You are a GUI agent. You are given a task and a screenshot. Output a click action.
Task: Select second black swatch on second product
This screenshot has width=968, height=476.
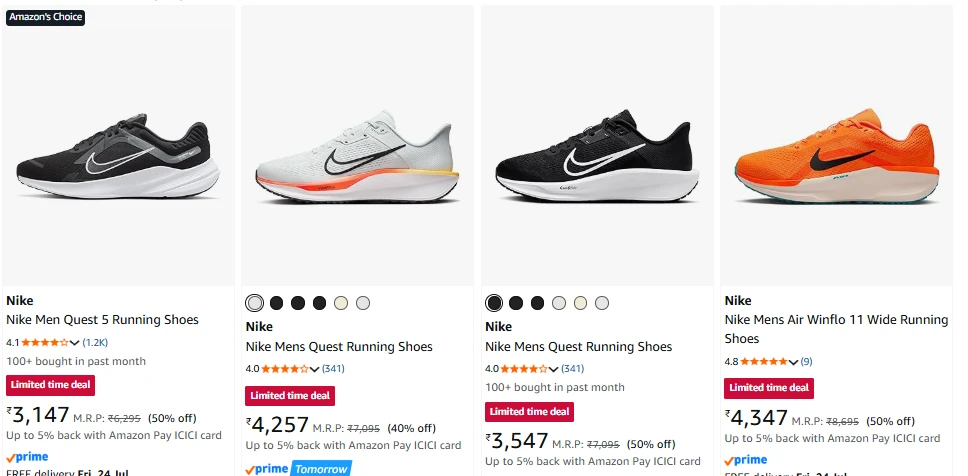coord(298,303)
